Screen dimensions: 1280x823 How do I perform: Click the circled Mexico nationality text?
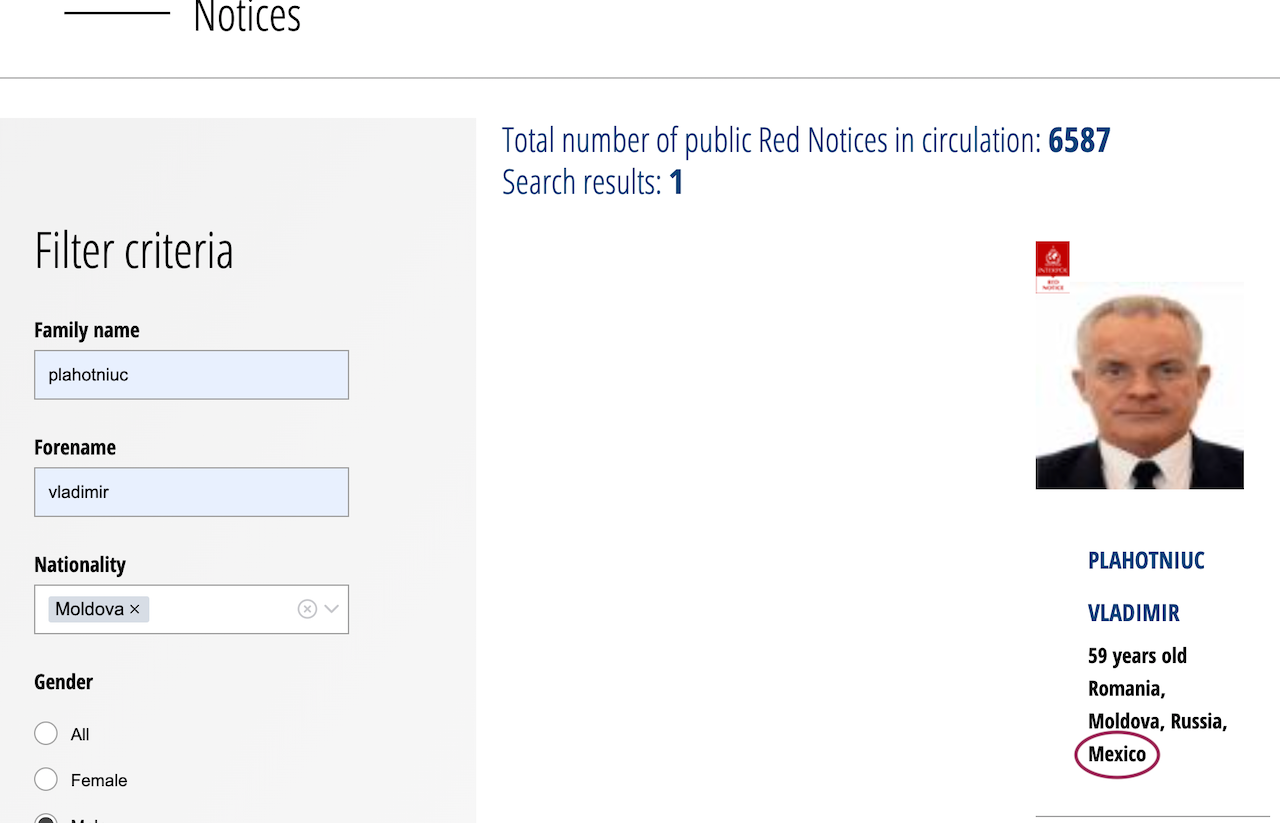(1117, 754)
